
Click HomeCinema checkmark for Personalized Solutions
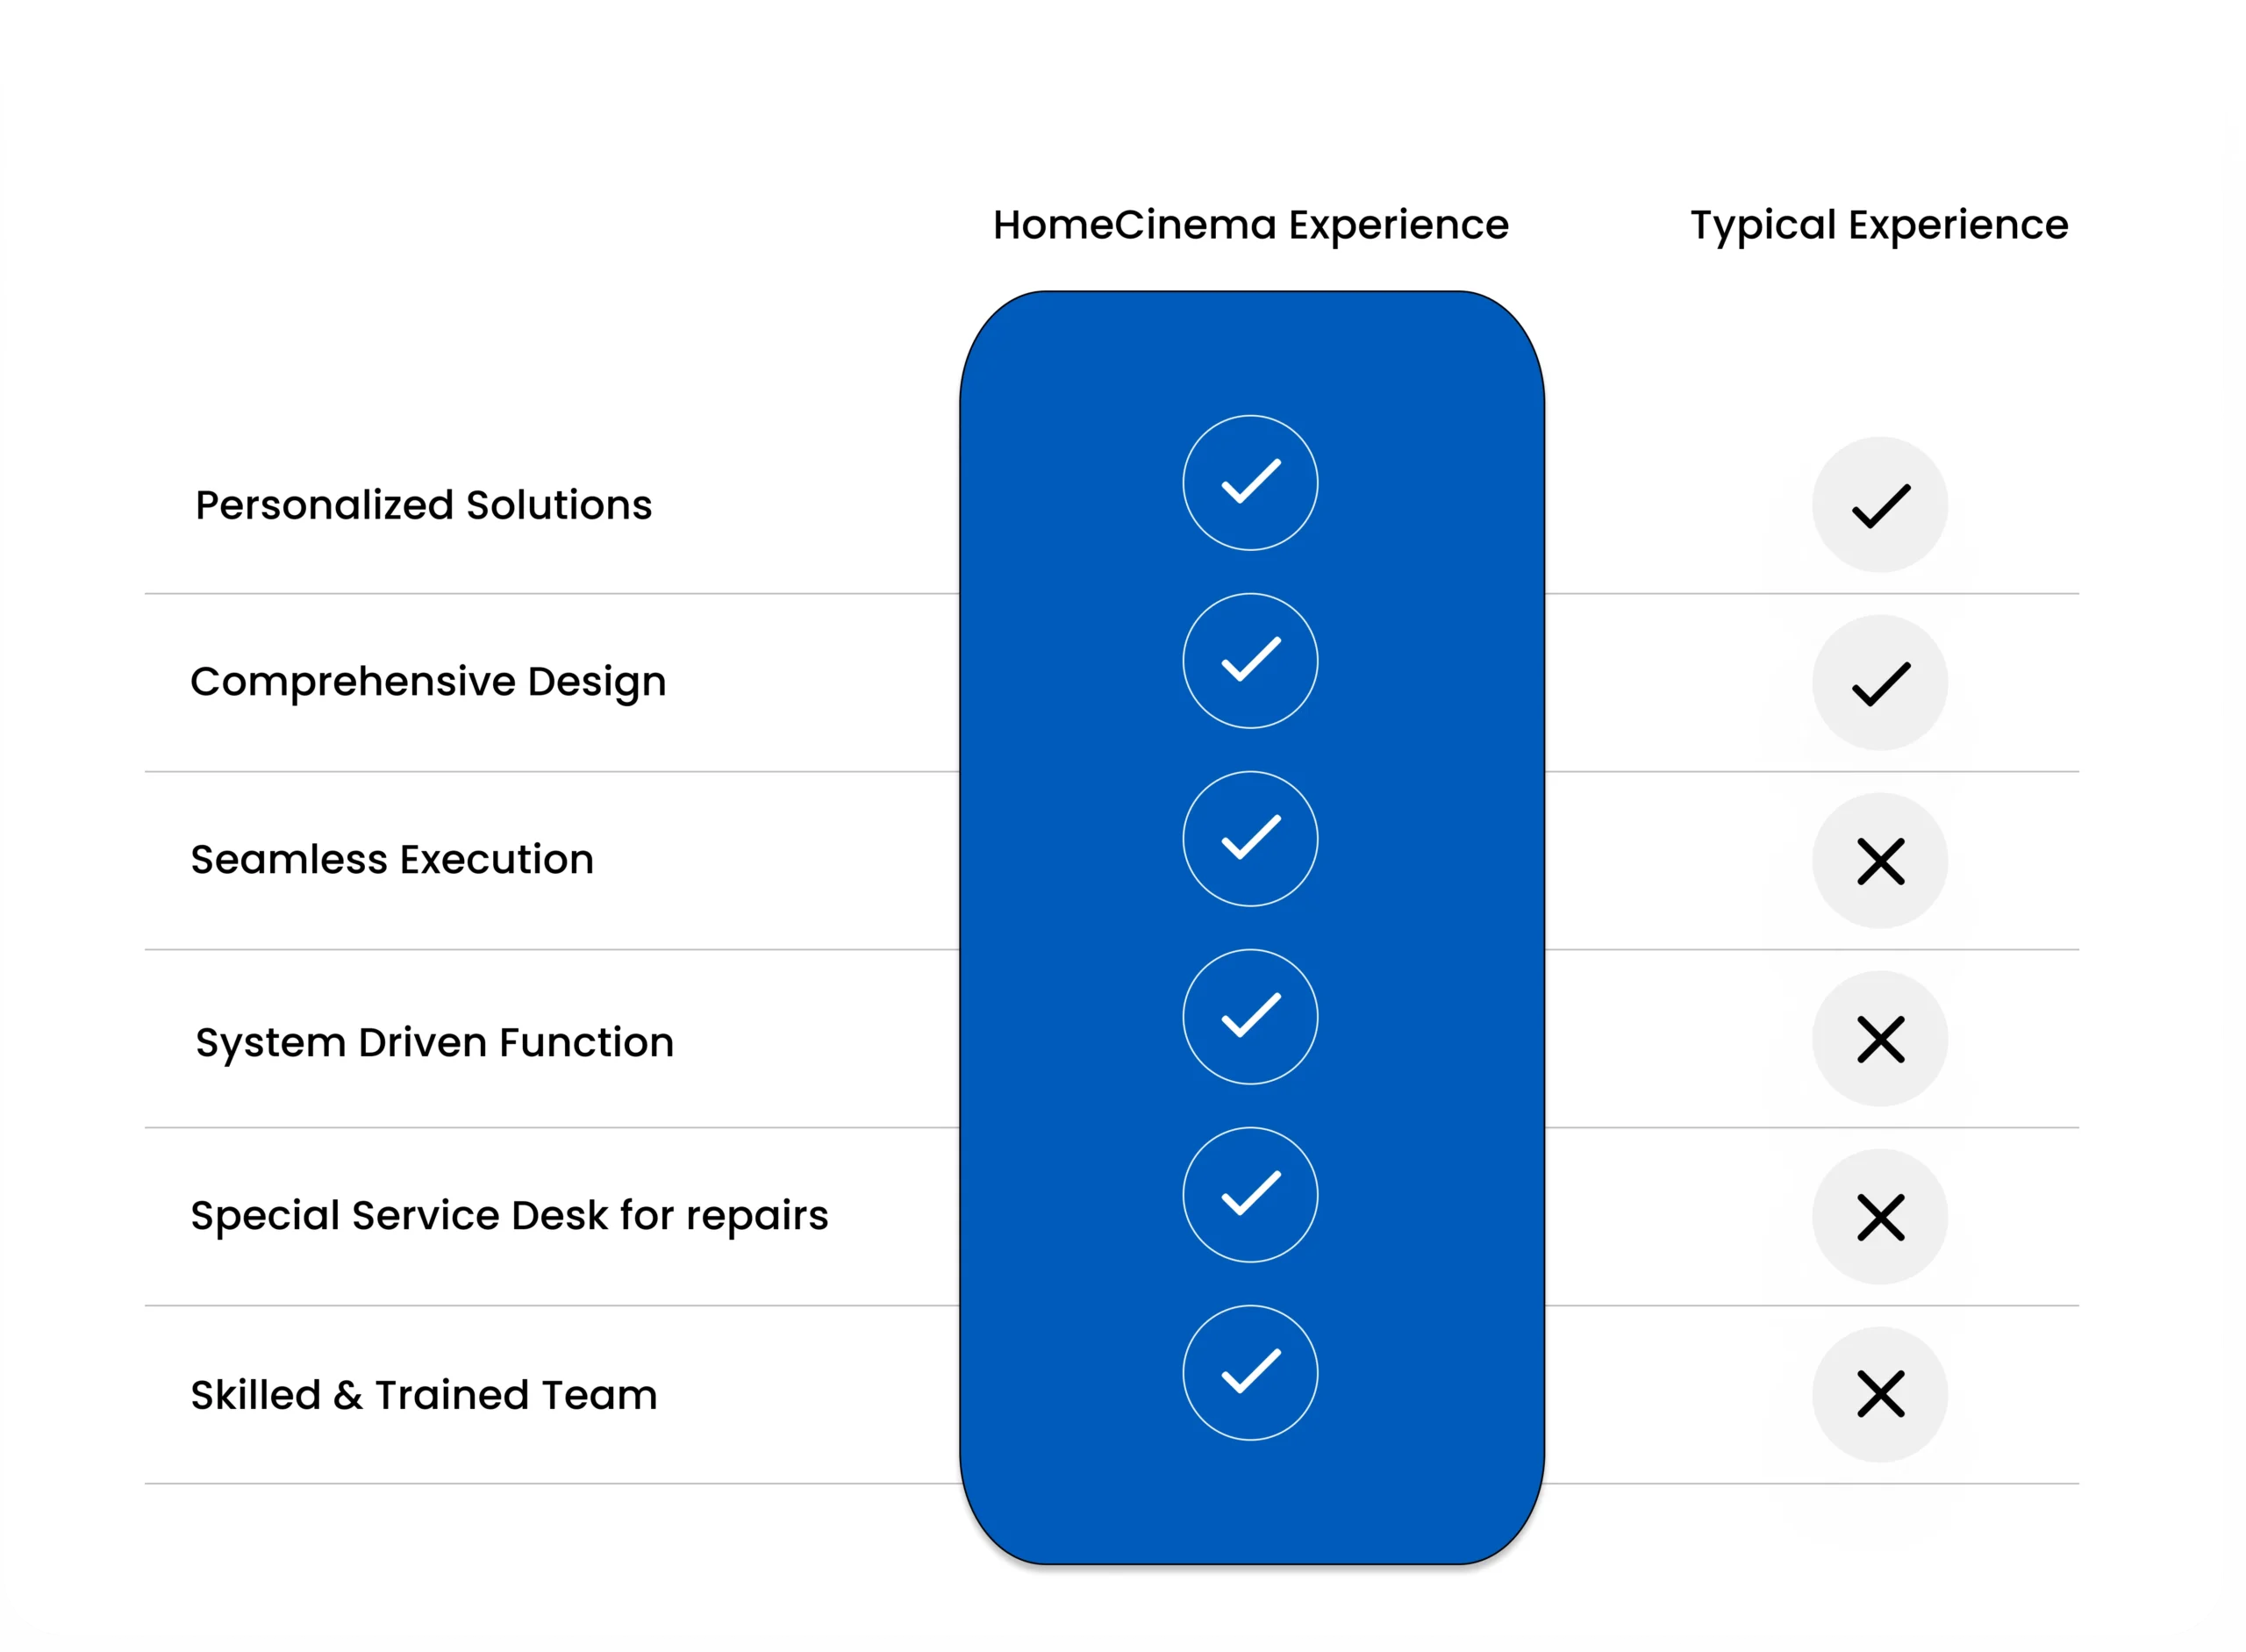pyautogui.click(x=1250, y=483)
